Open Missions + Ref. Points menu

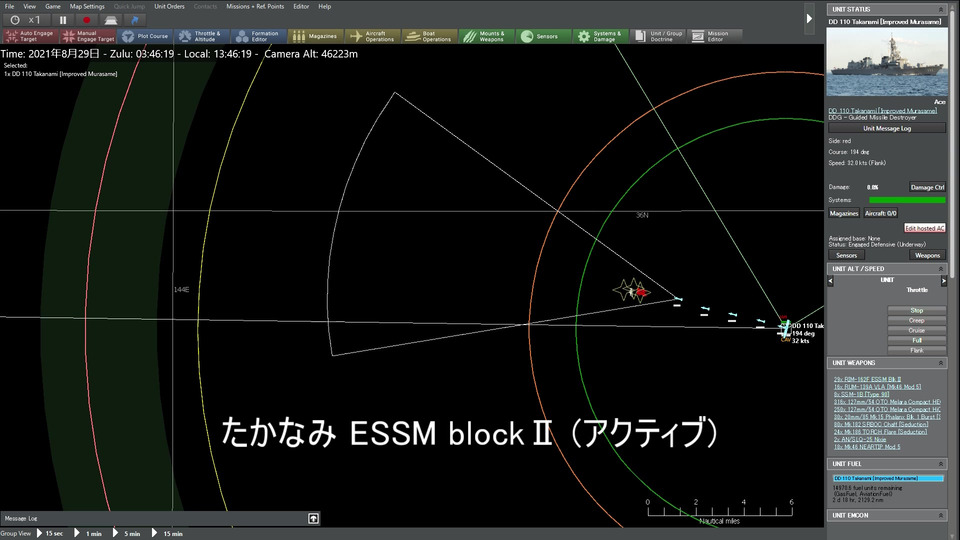pyautogui.click(x=255, y=6)
